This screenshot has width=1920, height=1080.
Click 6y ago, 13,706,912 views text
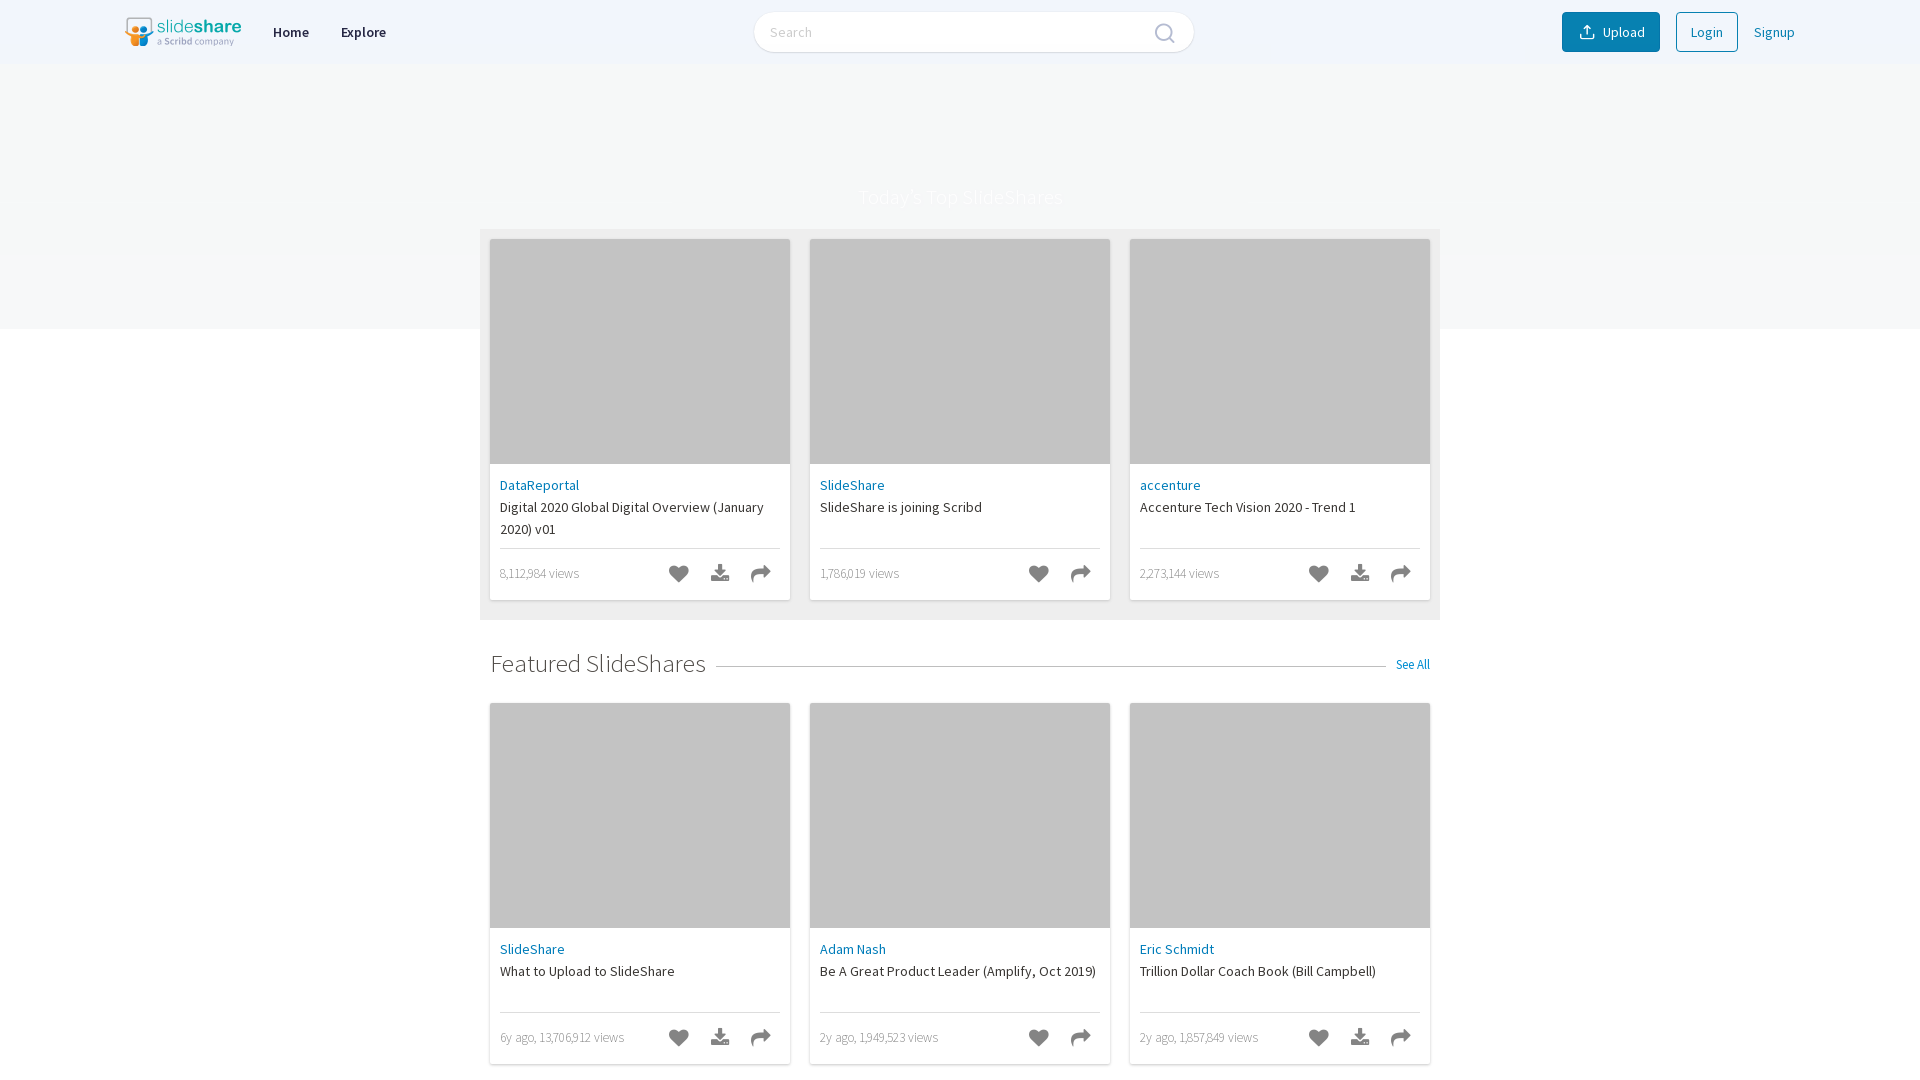point(562,1037)
